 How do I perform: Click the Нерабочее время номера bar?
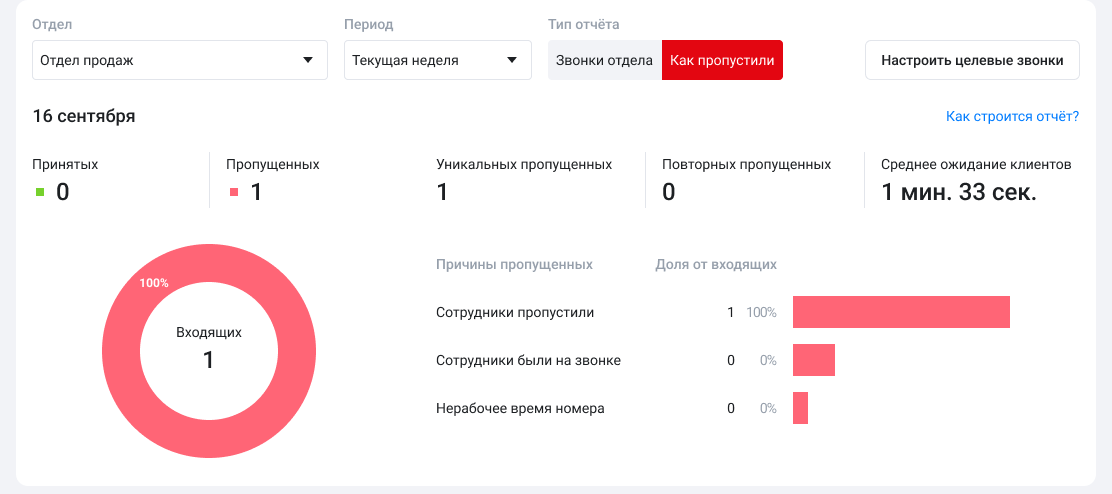point(800,408)
